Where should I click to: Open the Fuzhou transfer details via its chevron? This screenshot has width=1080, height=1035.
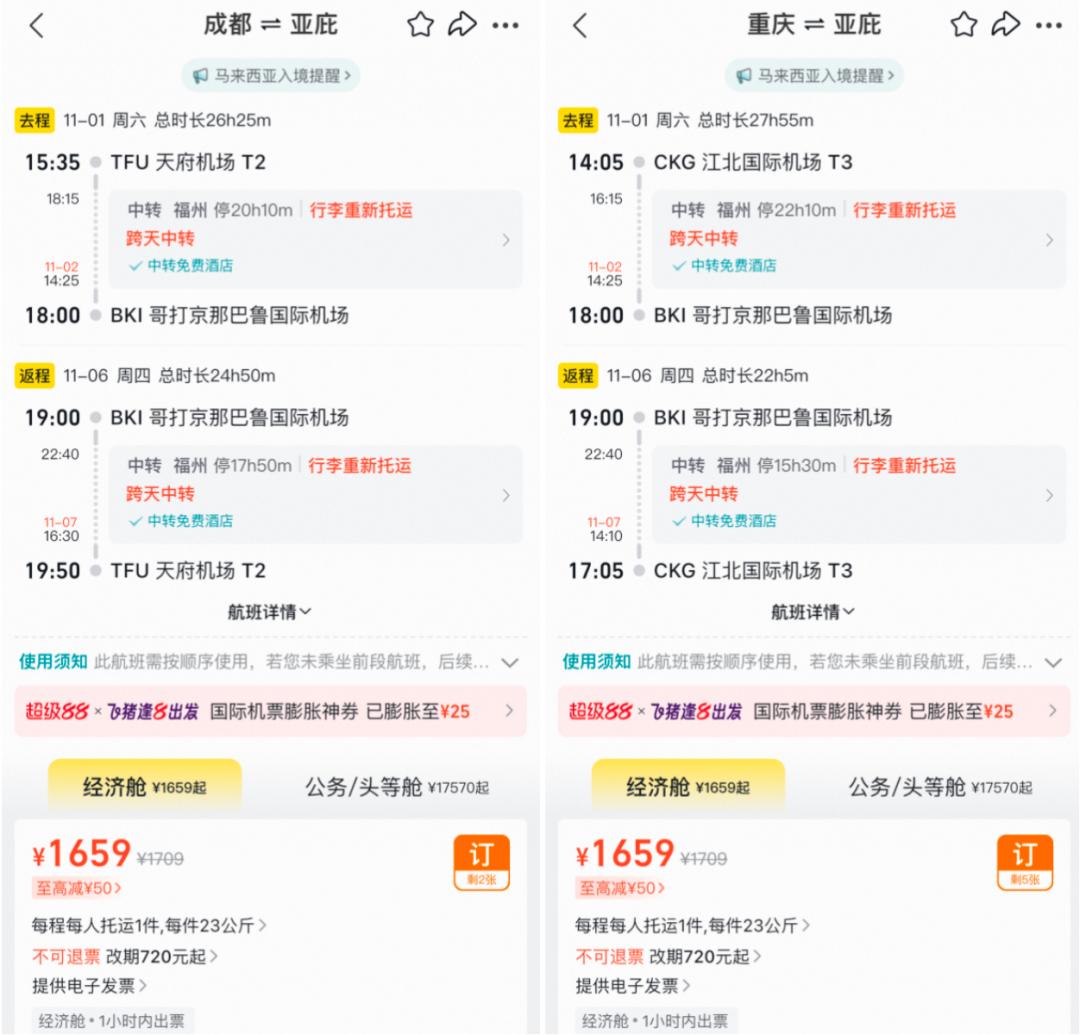tap(508, 240)
